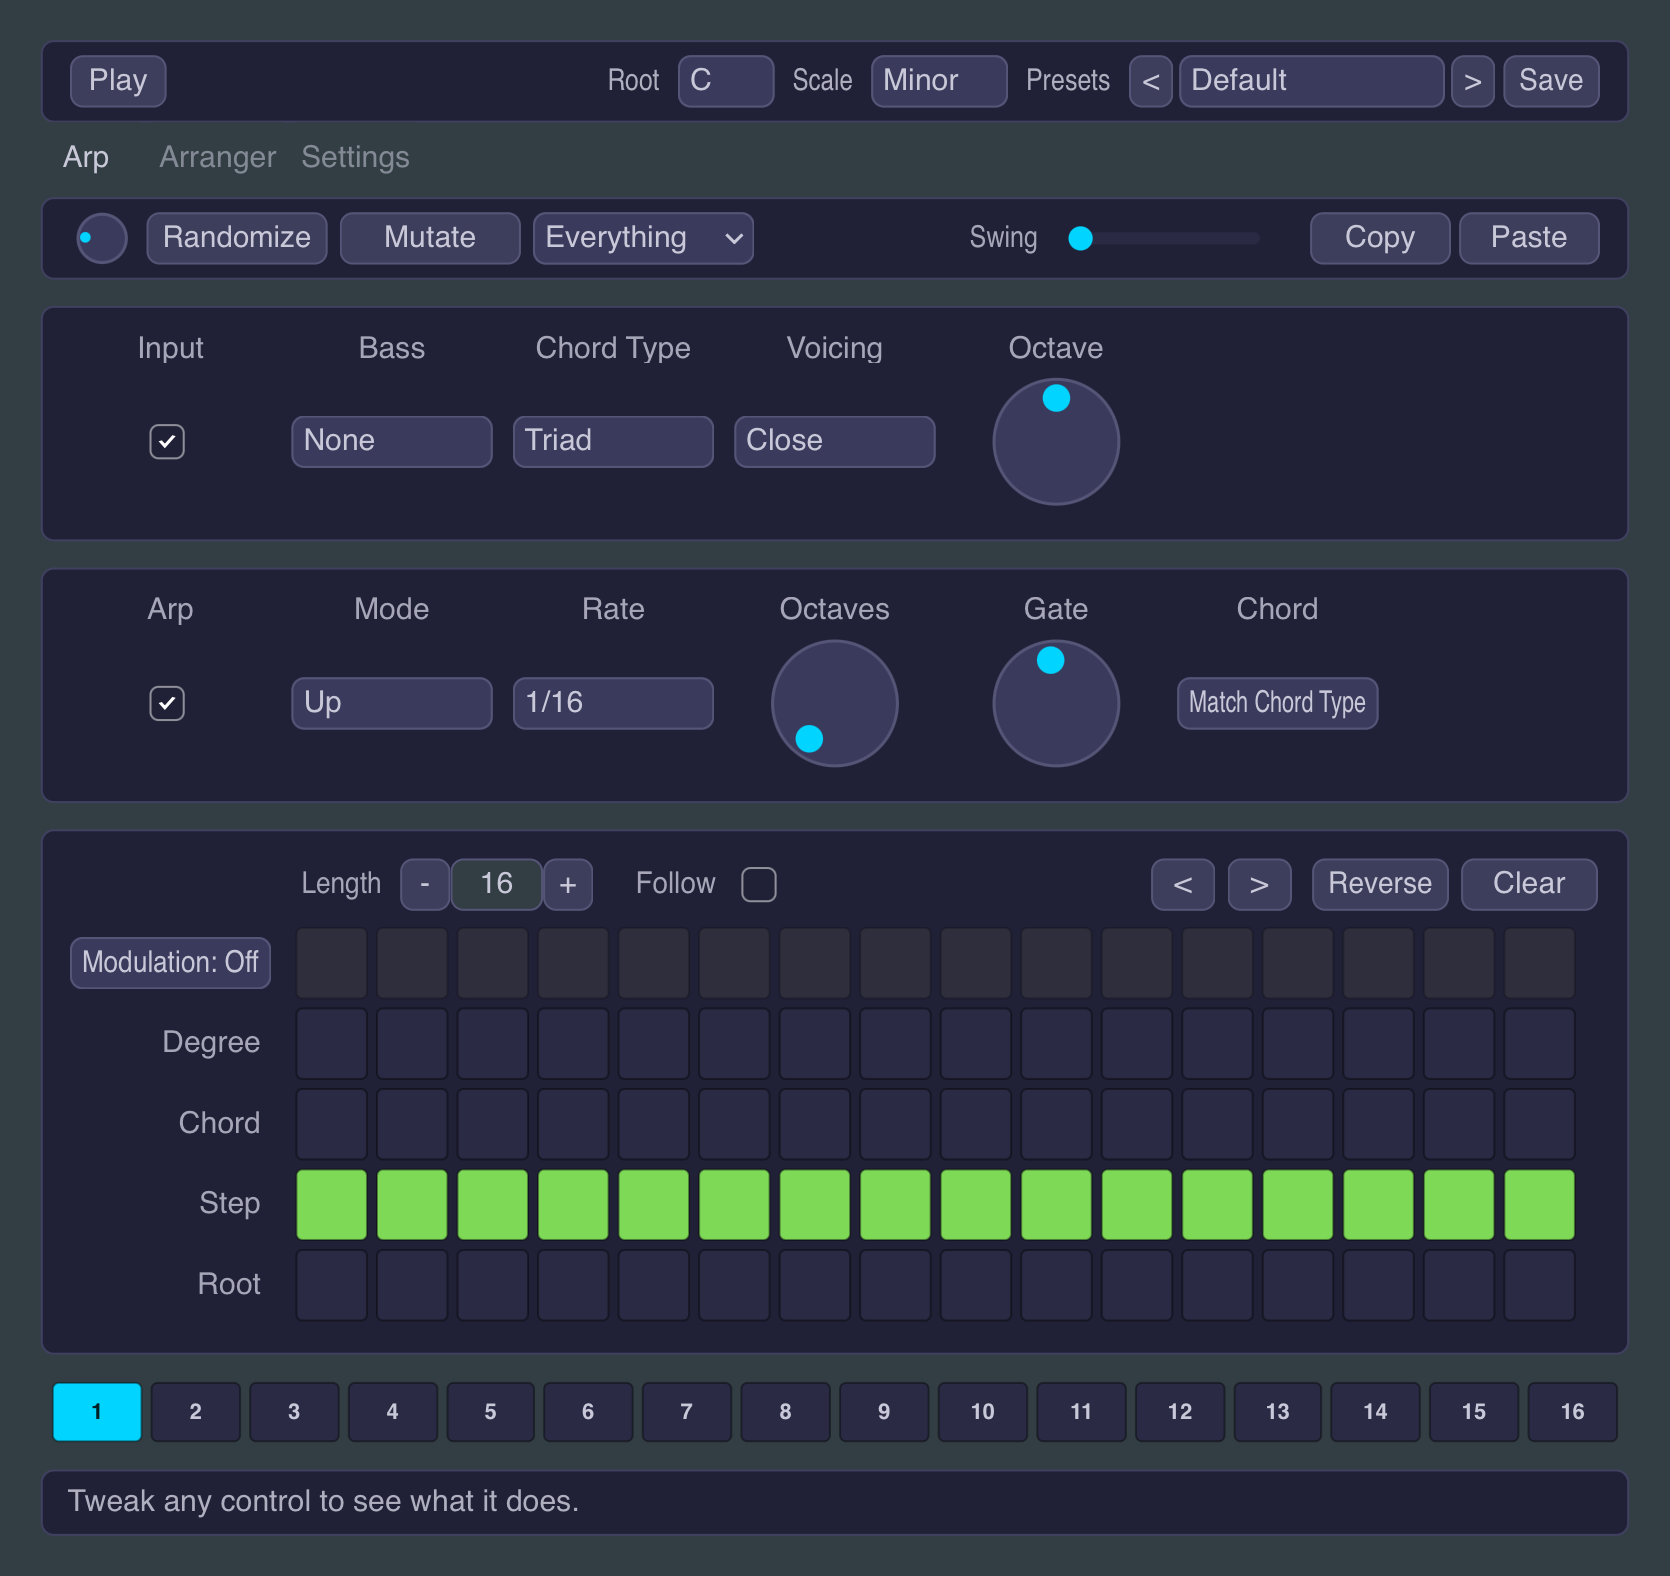Select pattern slot 11

(1081, 1412)
